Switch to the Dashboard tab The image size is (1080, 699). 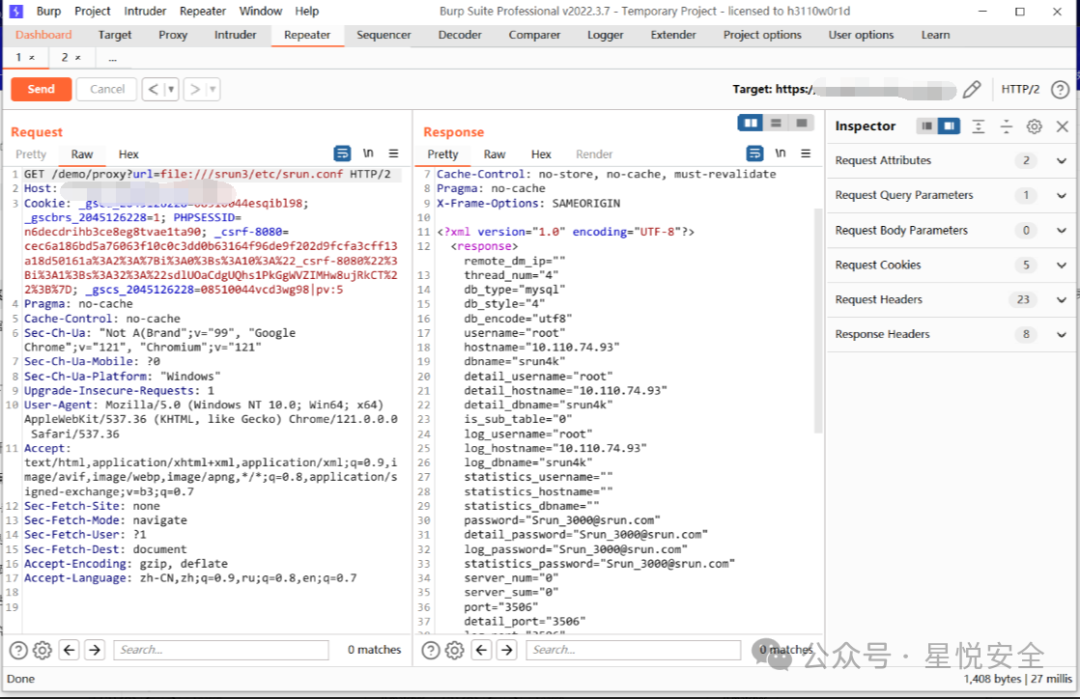[43, 34]
